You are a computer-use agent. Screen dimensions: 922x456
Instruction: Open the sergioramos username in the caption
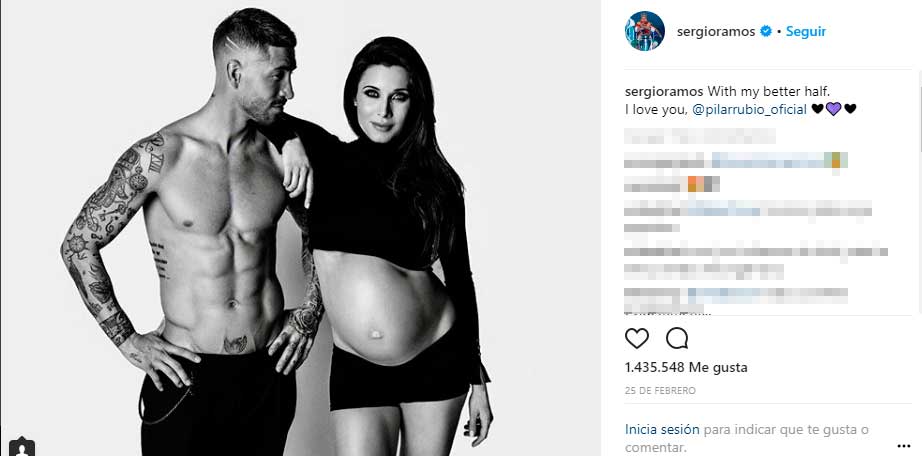pos(664,92)
